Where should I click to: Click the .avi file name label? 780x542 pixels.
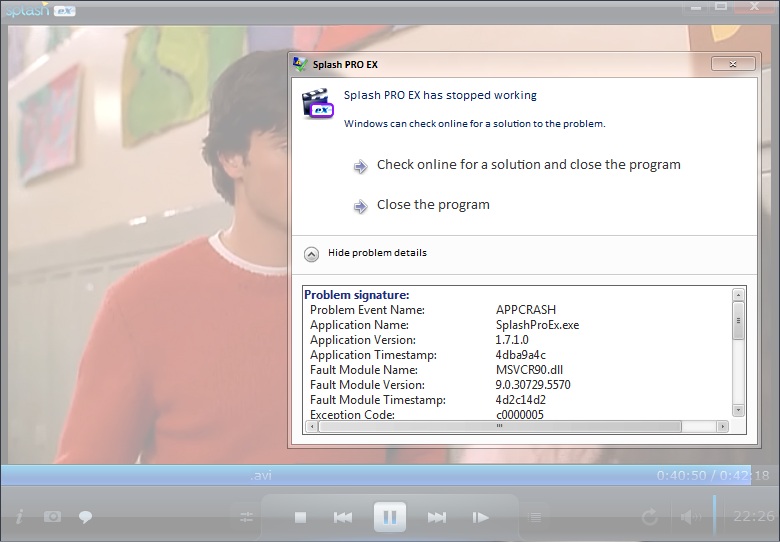click(261, 475)
